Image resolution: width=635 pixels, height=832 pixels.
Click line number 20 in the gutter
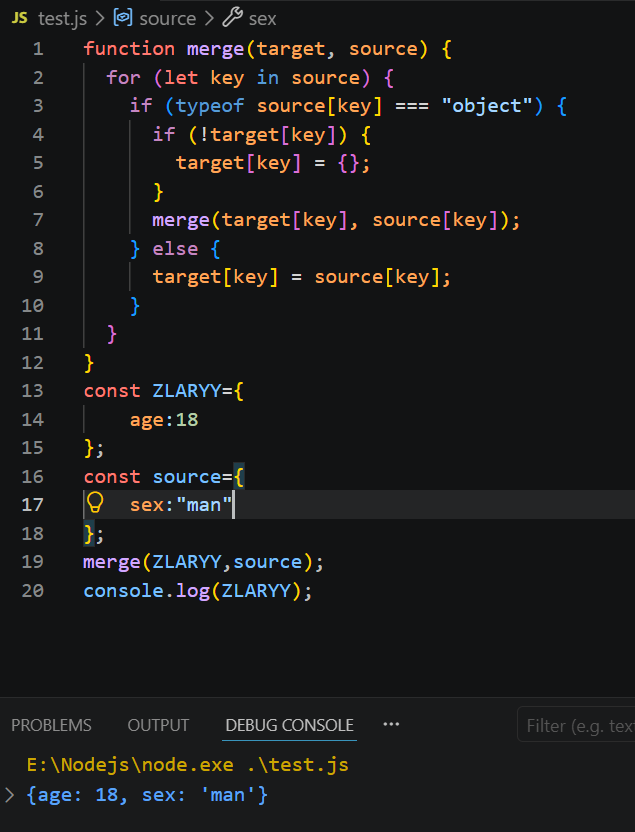pos(32,591)
